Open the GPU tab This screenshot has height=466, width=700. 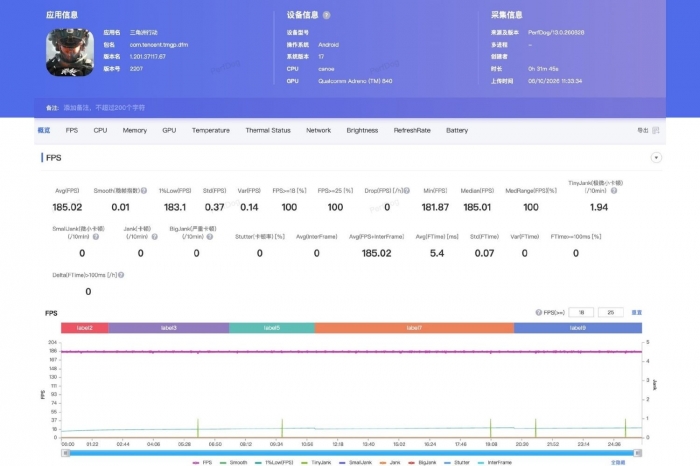pos(169,130)
